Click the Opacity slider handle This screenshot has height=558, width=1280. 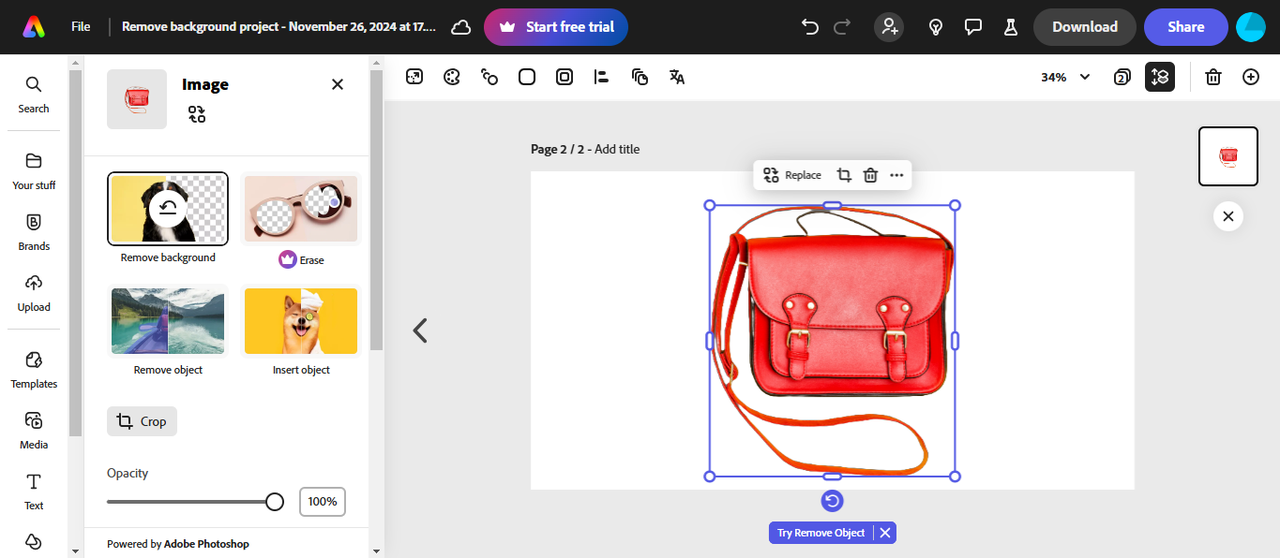tap(275, 502)
